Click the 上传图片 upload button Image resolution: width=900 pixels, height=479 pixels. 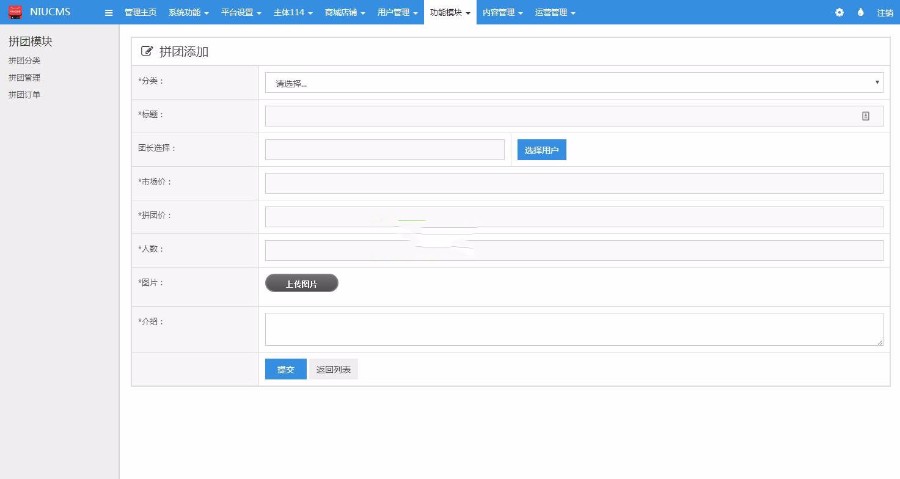(301, 283)
